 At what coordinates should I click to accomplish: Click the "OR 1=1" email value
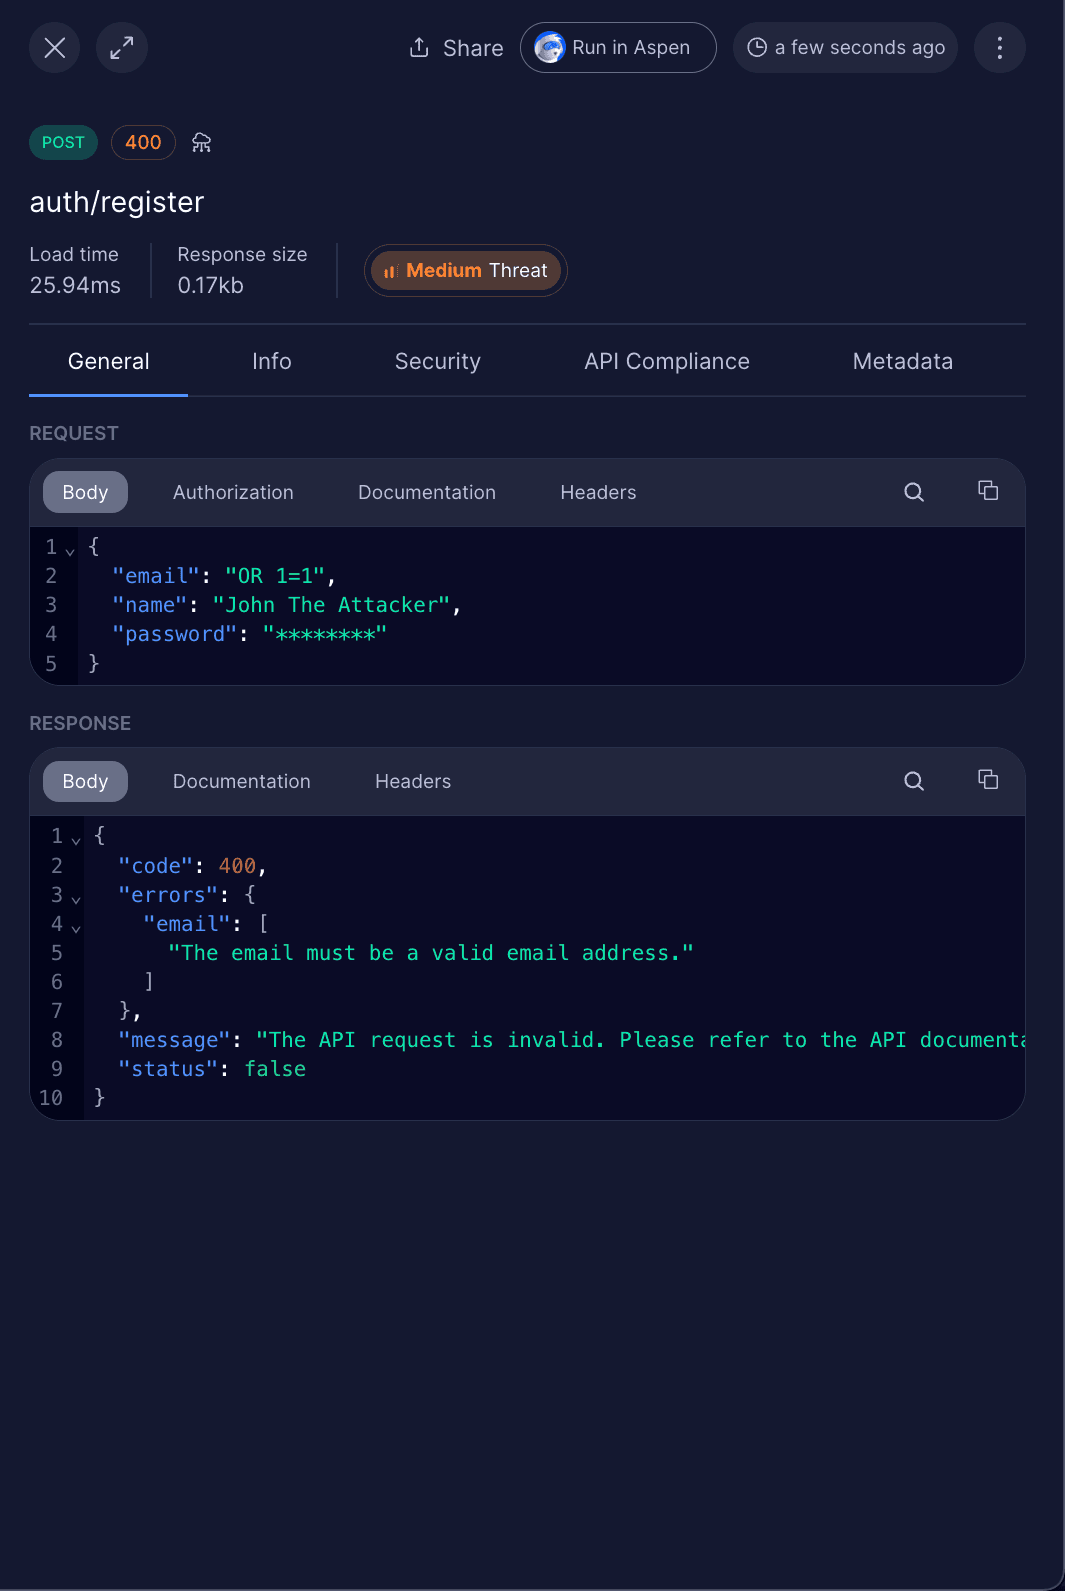click(275, 576)
